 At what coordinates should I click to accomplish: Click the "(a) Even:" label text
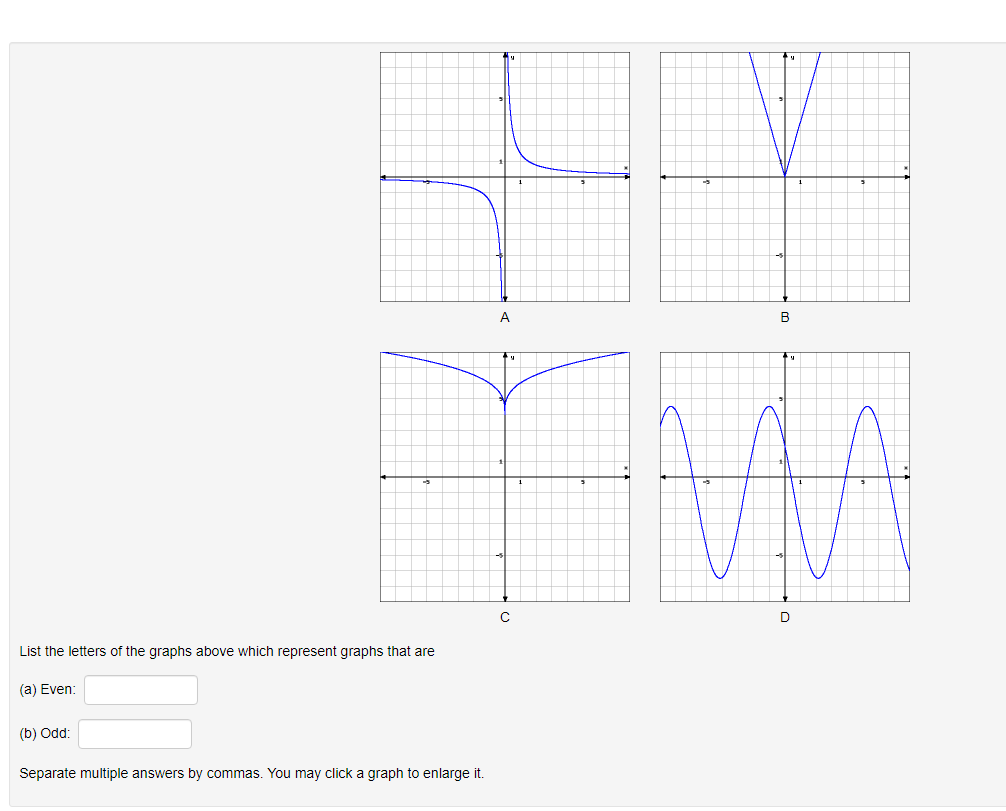[47, 690]
